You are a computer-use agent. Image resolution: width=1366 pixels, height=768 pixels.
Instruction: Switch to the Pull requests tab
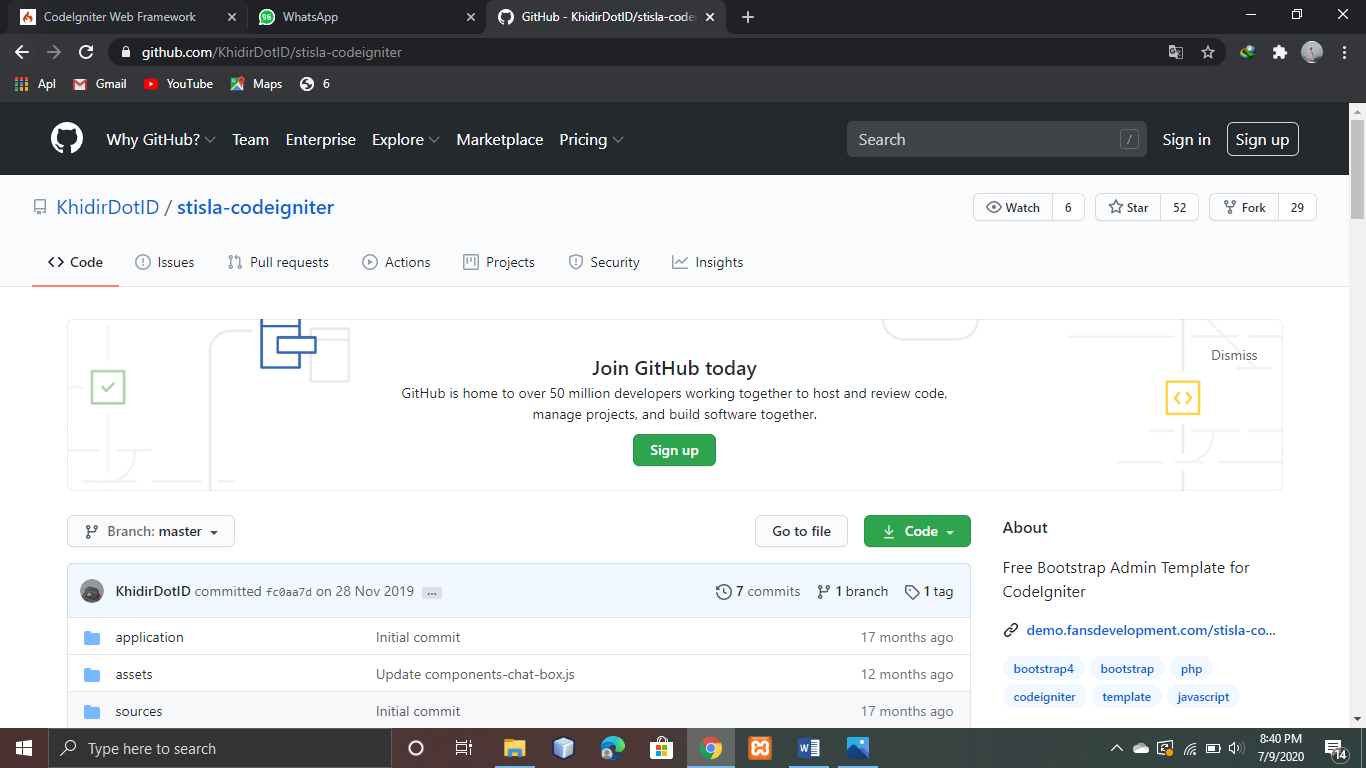[278, 262]
